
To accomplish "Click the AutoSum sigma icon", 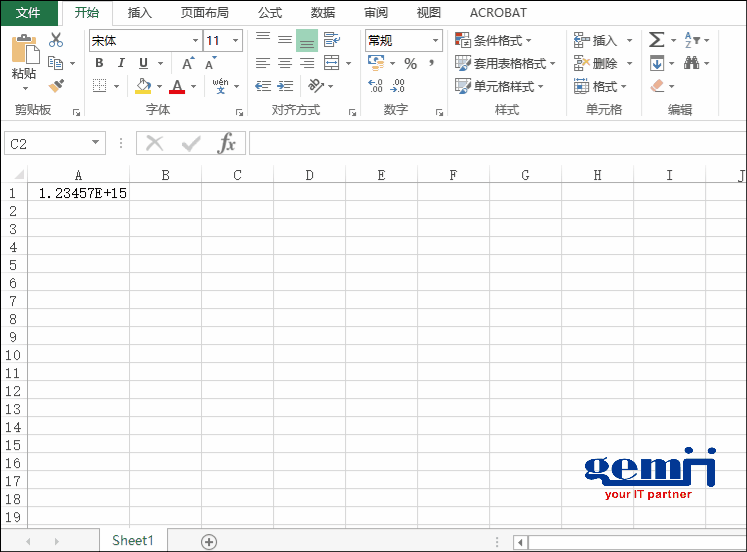I will [x=656, y=40].
